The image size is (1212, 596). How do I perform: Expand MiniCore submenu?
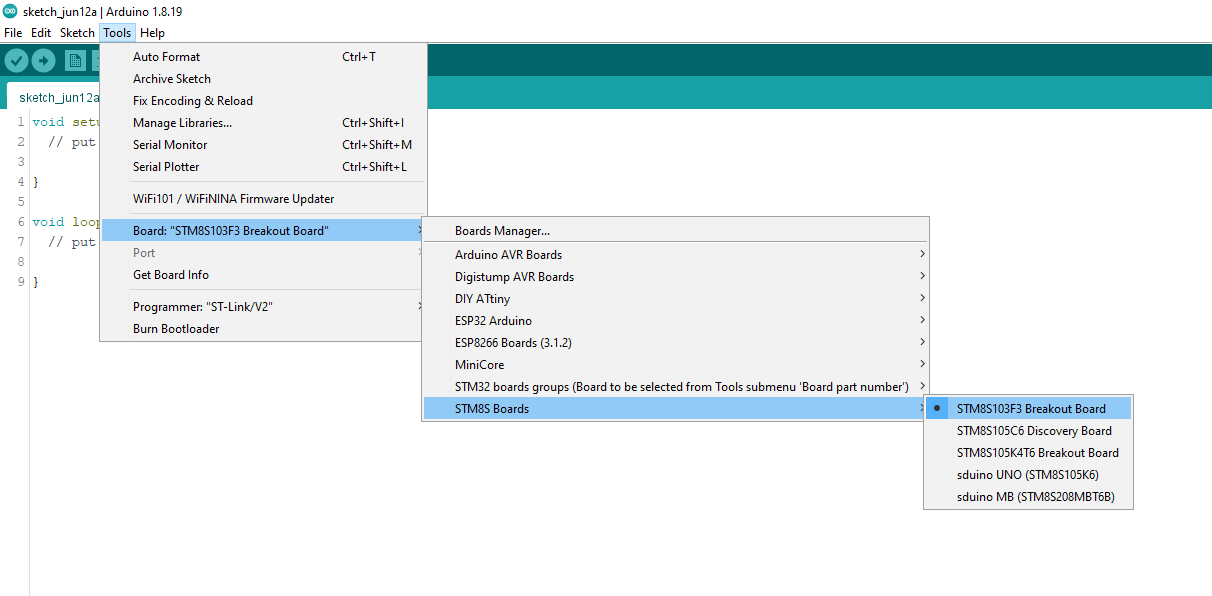(x=676, y=365)
